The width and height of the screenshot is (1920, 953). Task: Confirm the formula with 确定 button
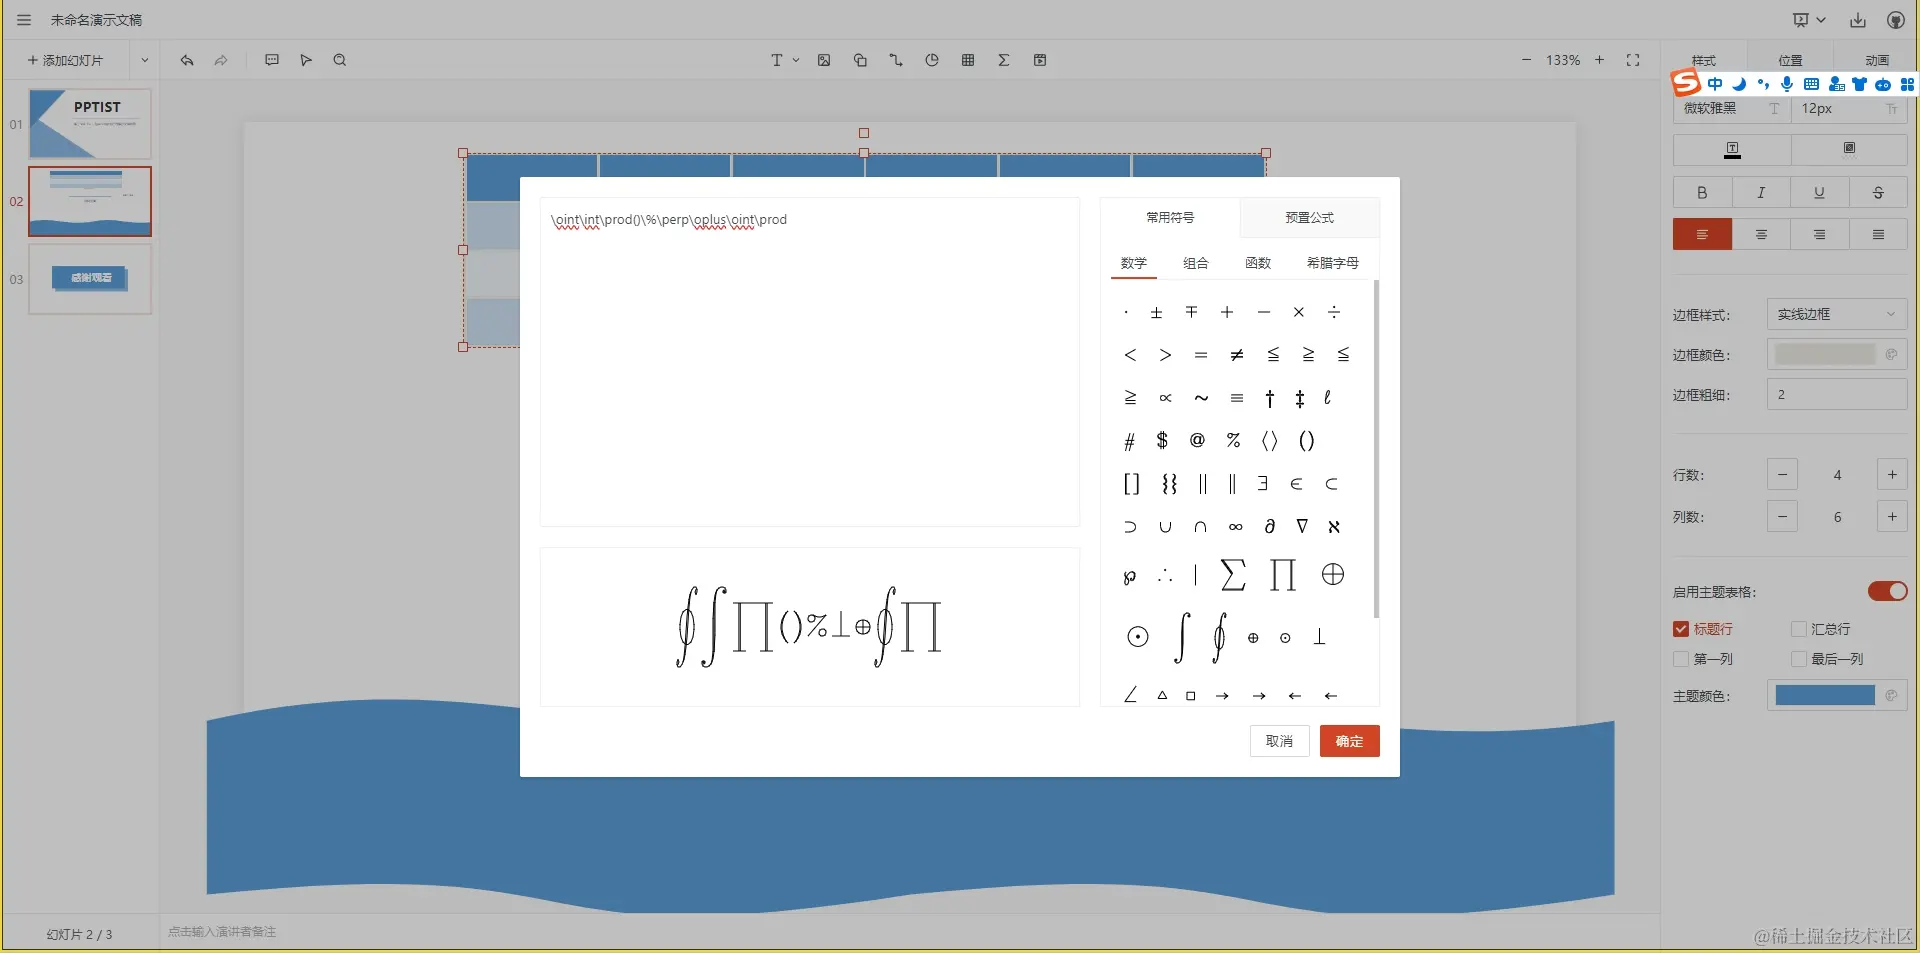pyautogui.click(x=1349, y=741)
